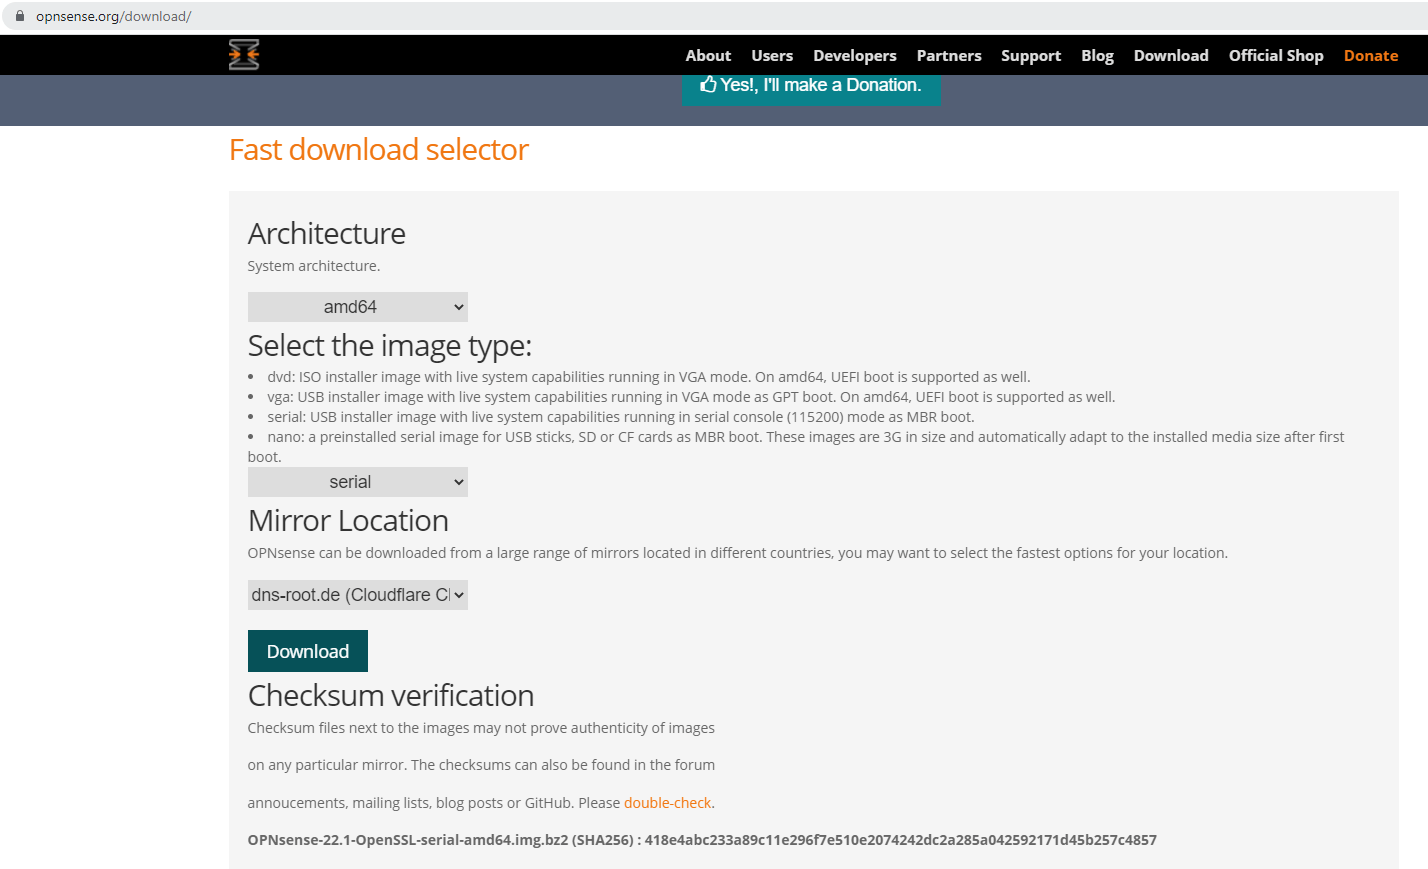Expand the amd64 architecture dropdown
This screenshot has width=1428, height=869.
click(358, 307)
